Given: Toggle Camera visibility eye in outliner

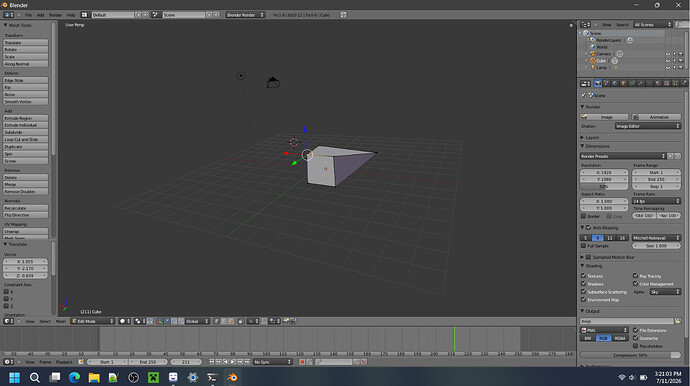Looking at the screenshot, I should pyautogui.click(x=668, y=54).
